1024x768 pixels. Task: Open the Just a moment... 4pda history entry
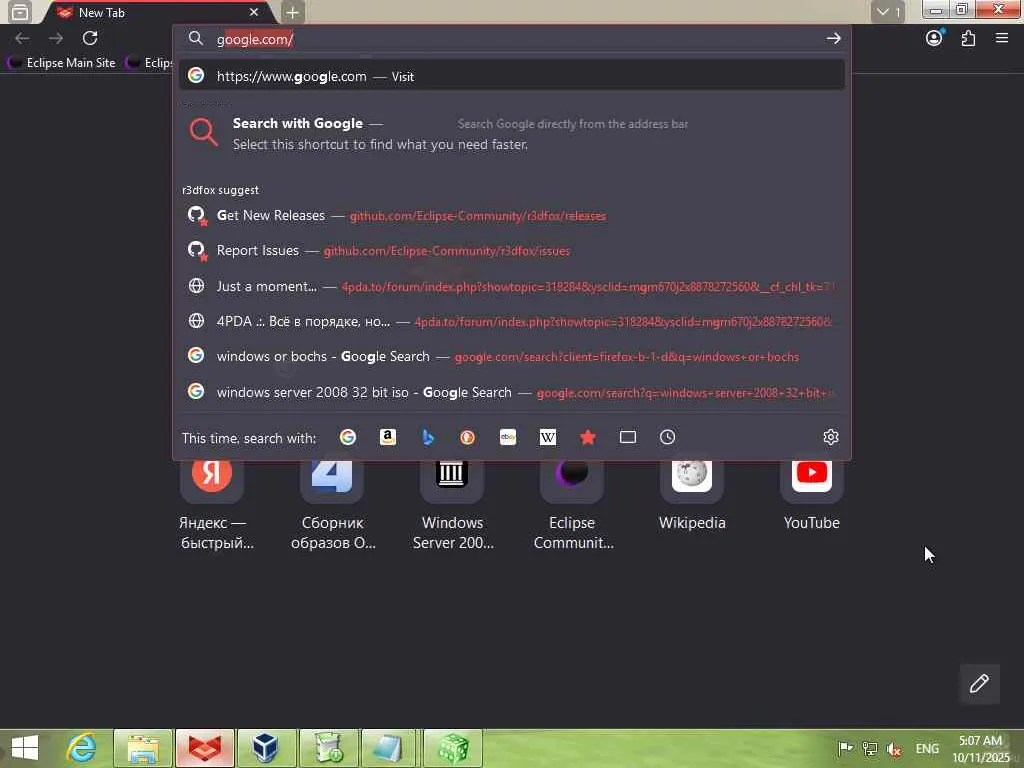[x=511, y=286]
